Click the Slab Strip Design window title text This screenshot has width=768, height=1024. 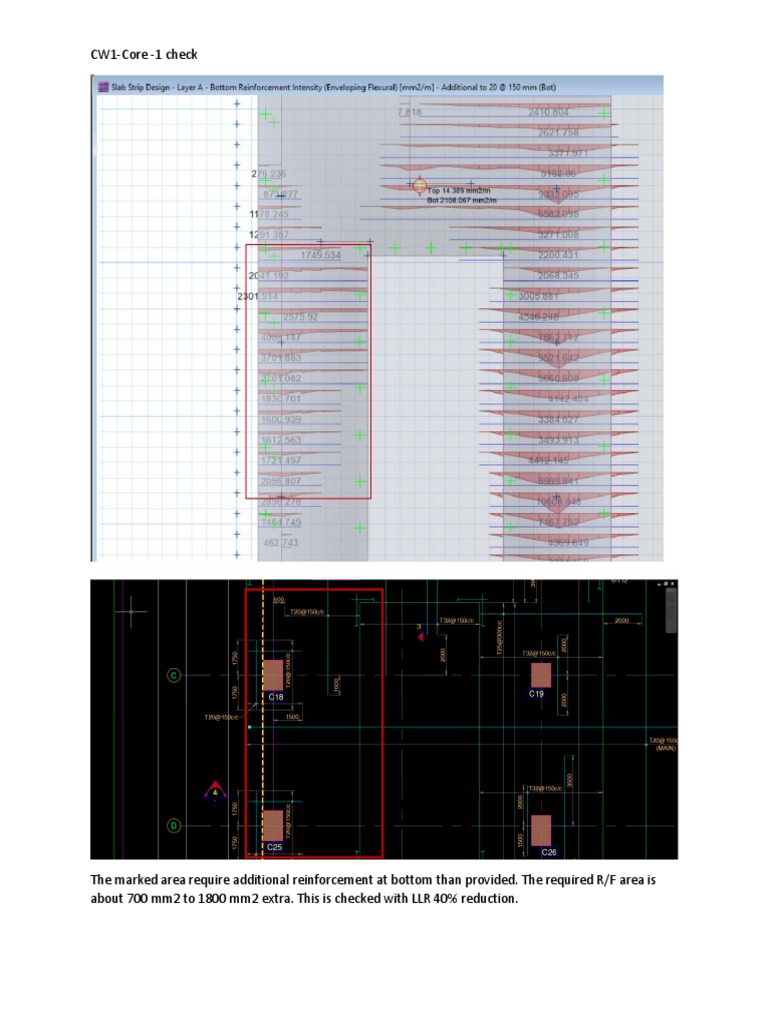tap(333, 87)
